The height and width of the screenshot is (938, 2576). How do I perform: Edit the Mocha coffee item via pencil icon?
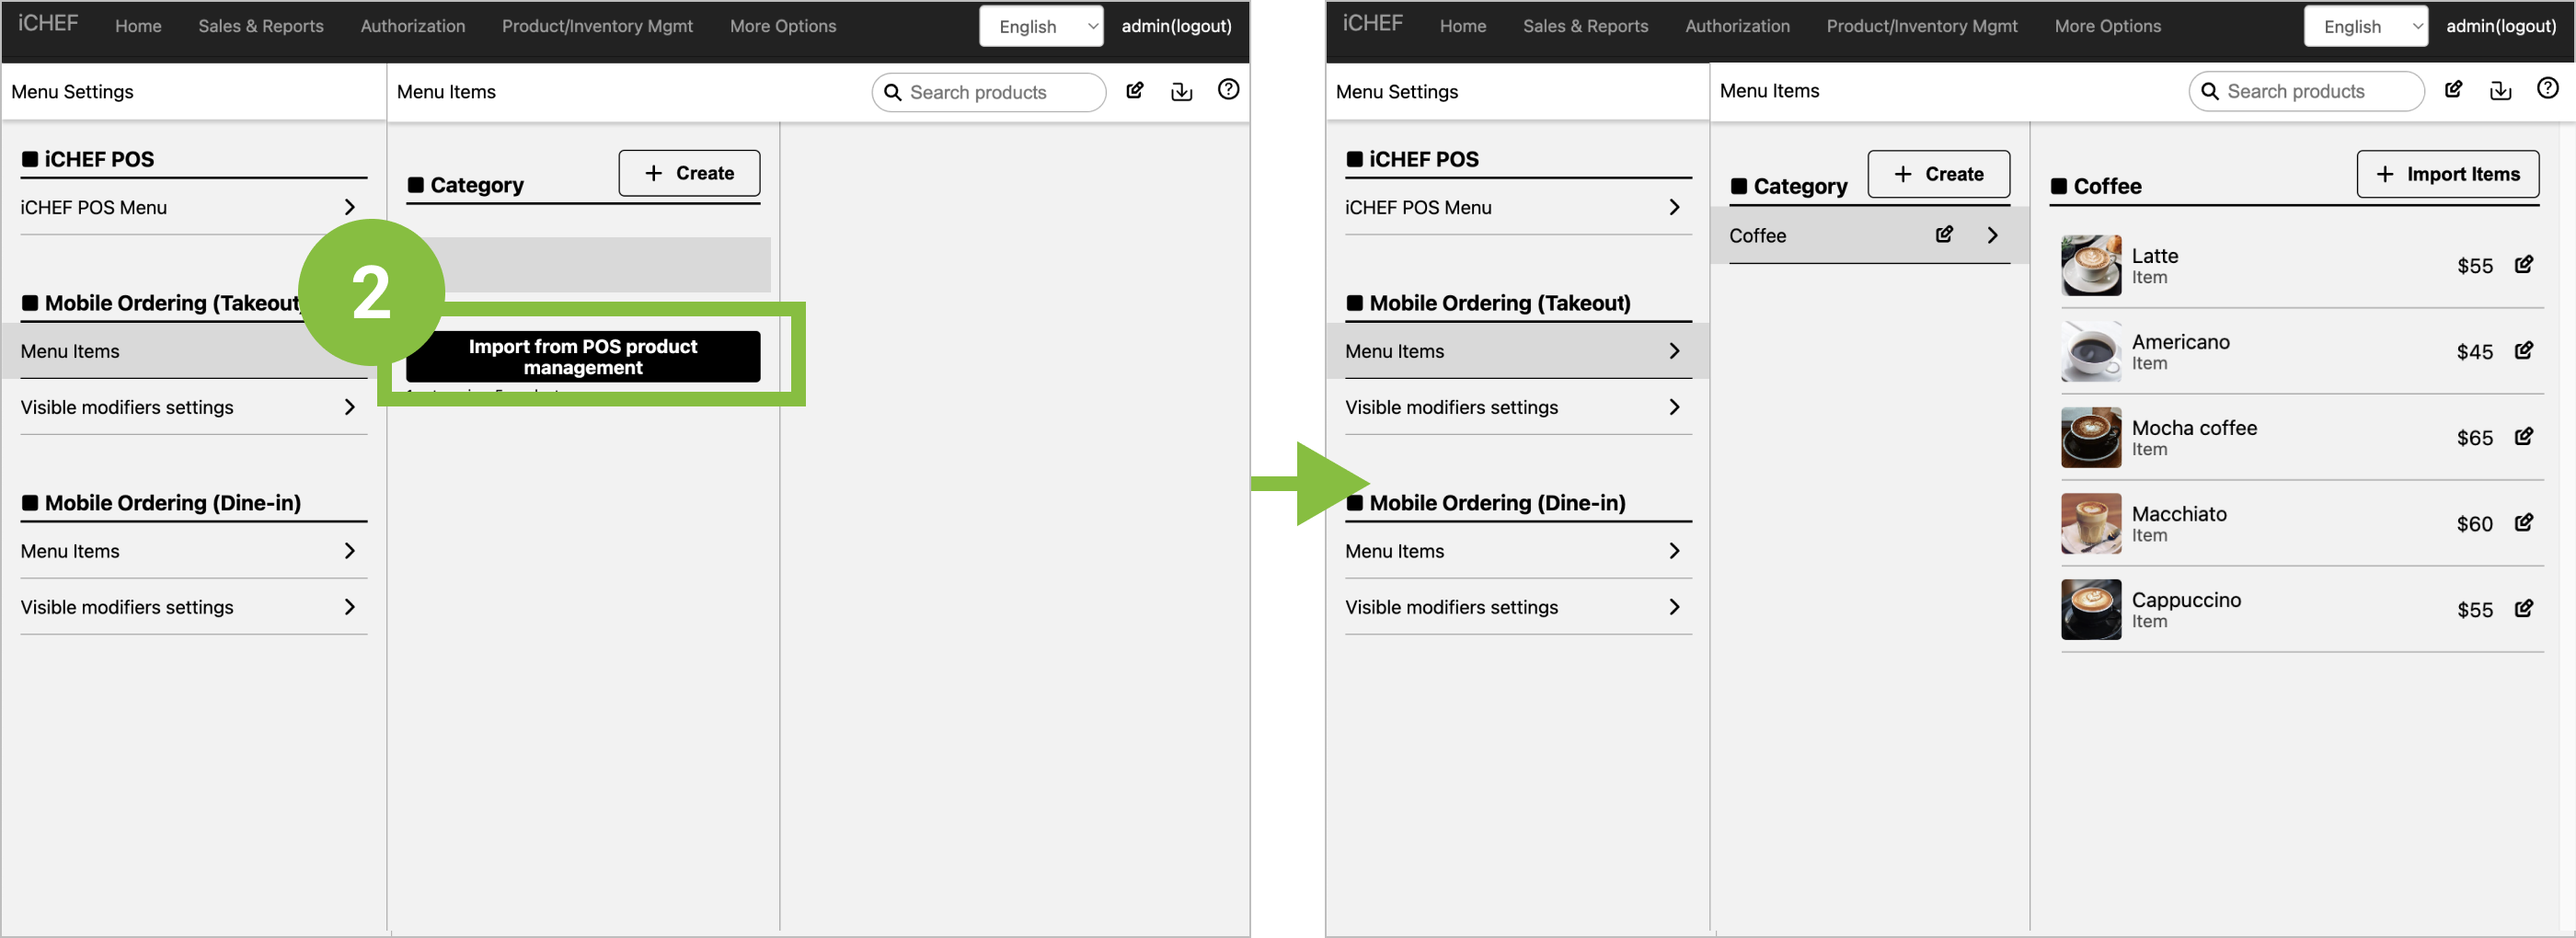[2523, 437]
